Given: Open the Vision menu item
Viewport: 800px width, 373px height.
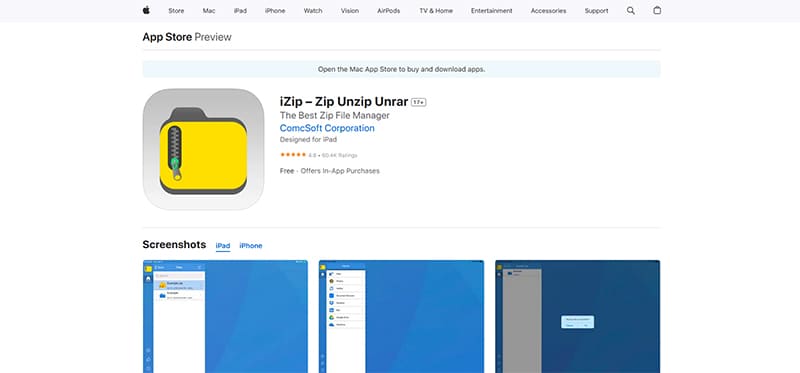Looking at the screenshot, I should pos(350,11).
